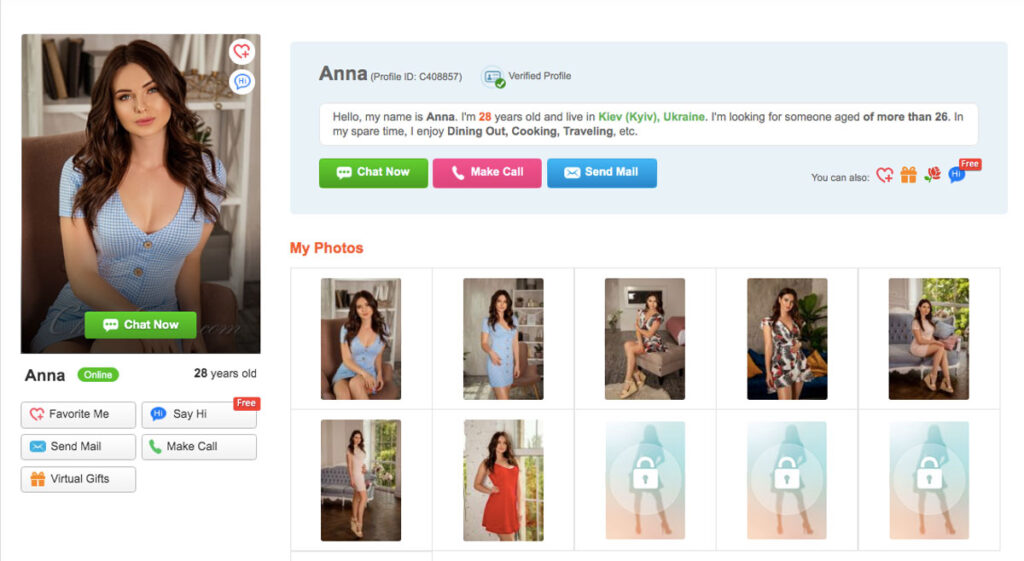Click the Say Hi button in sidebar
This screenshot has width=1024, height=561.
(x=198, y=414)
